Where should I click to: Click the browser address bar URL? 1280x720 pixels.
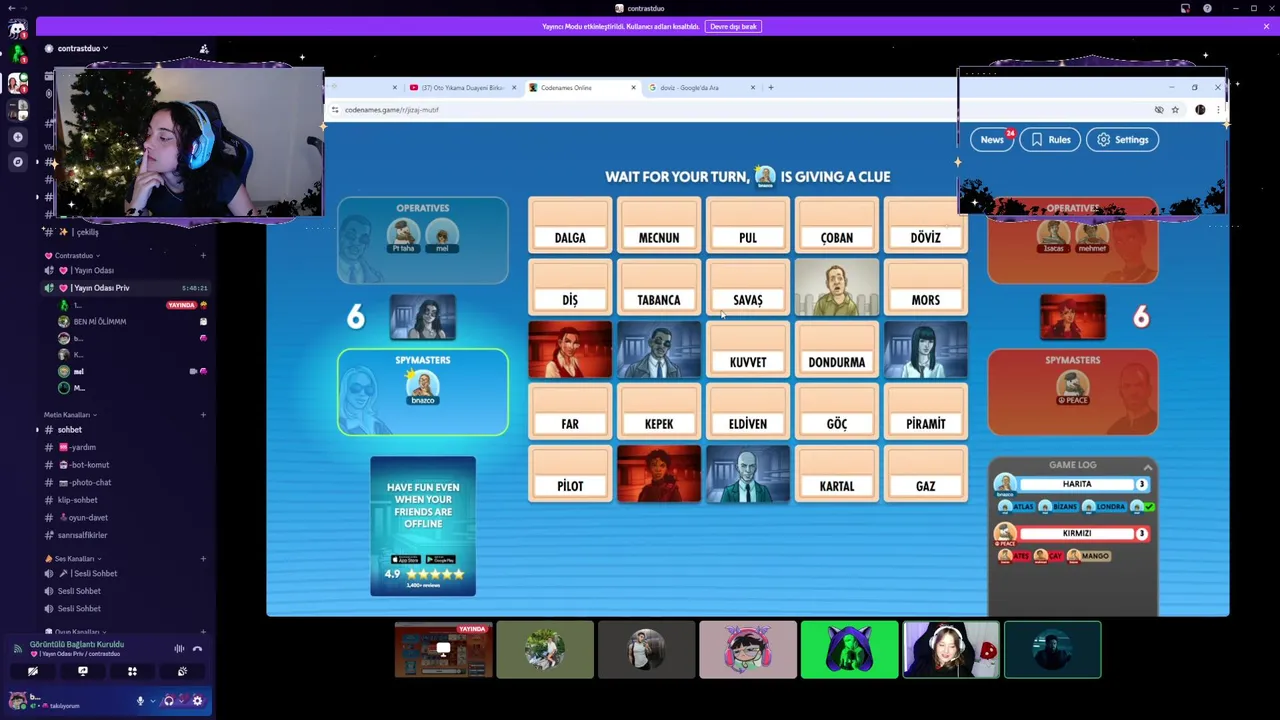point(392,110)
